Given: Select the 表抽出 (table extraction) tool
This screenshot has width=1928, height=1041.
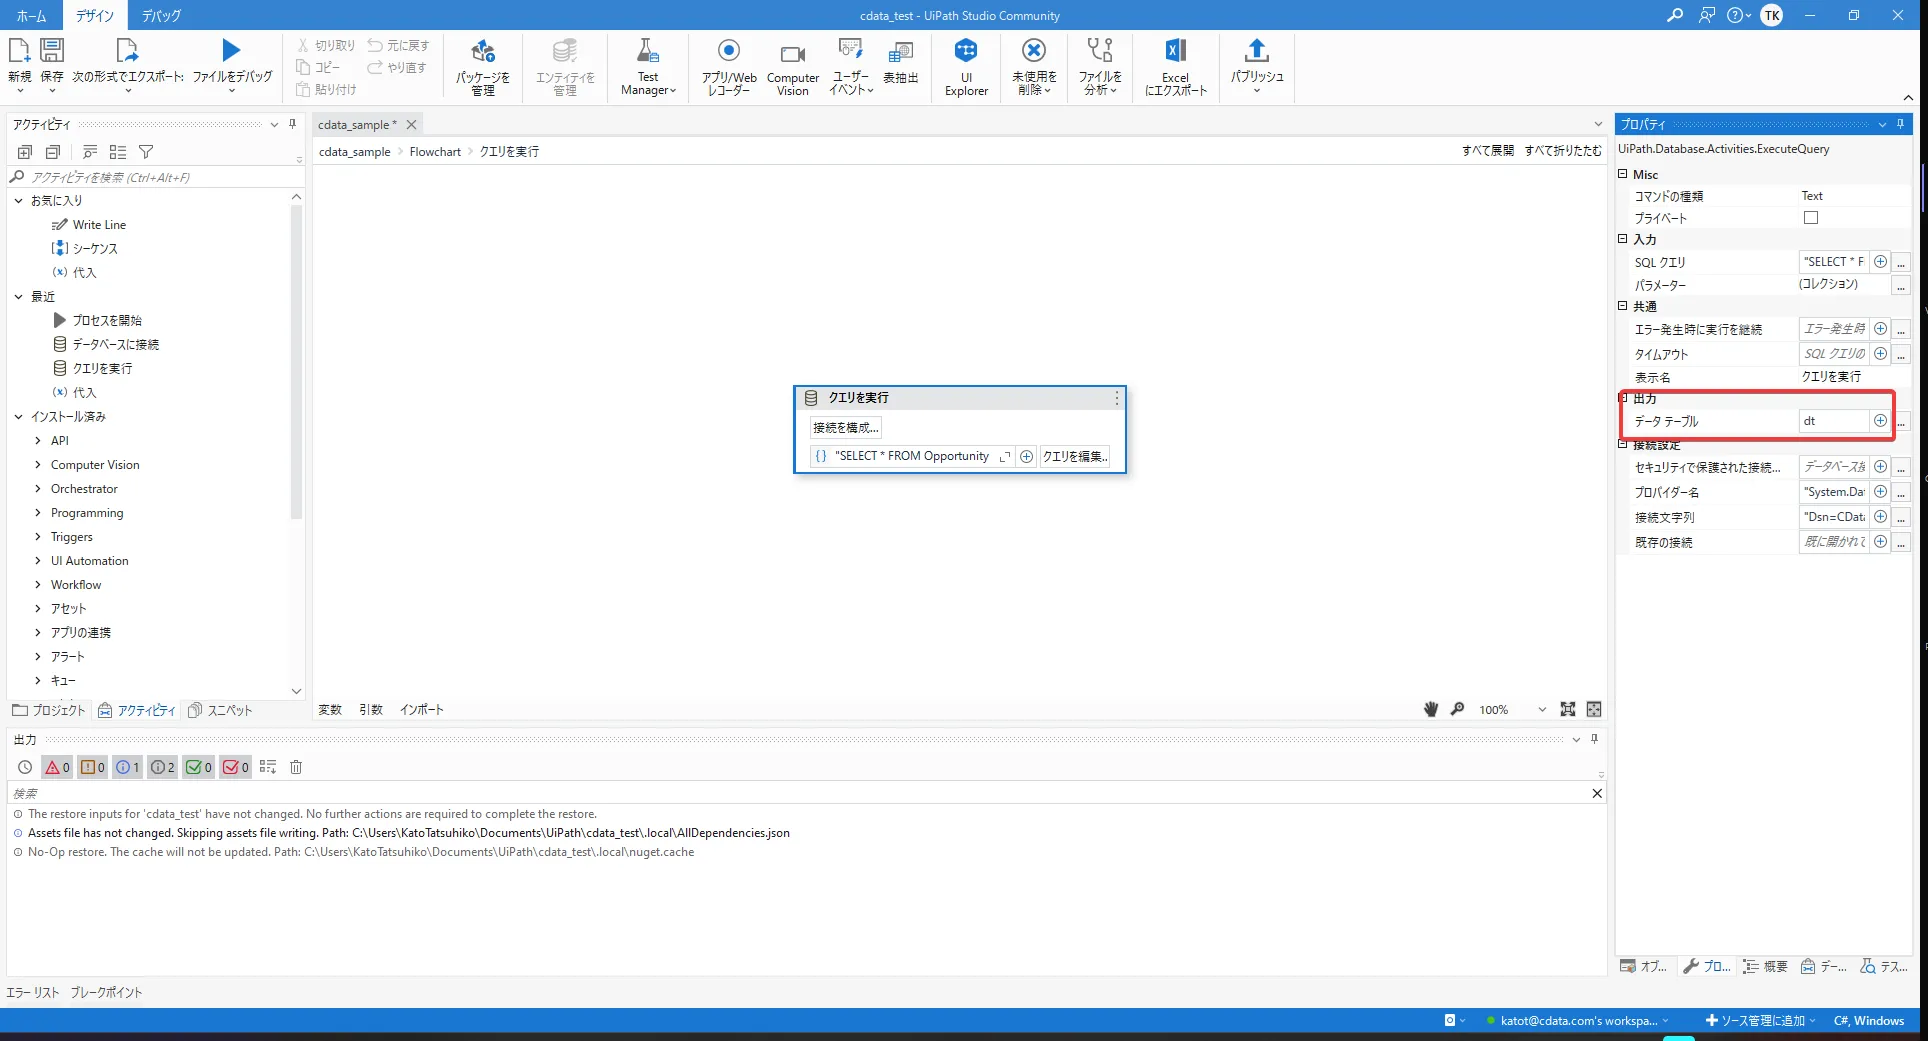Looking at the screenshot, I should coord(900,65).
